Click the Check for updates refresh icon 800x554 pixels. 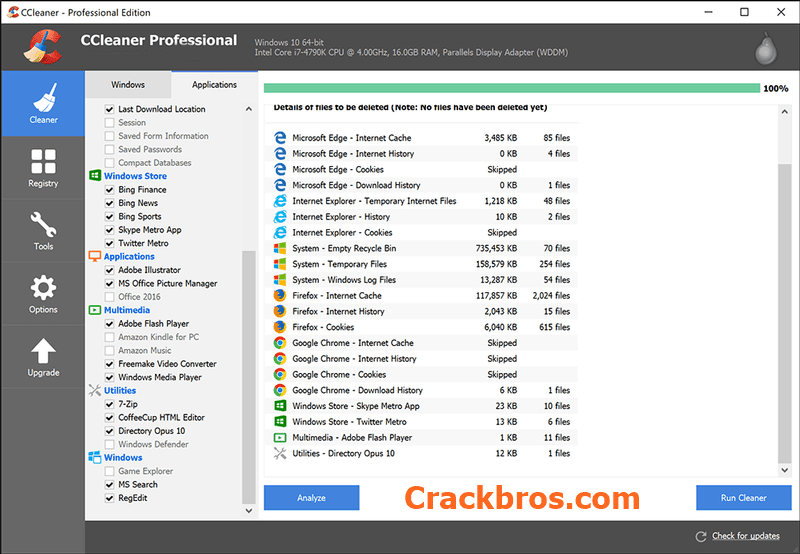coord(701,536)
